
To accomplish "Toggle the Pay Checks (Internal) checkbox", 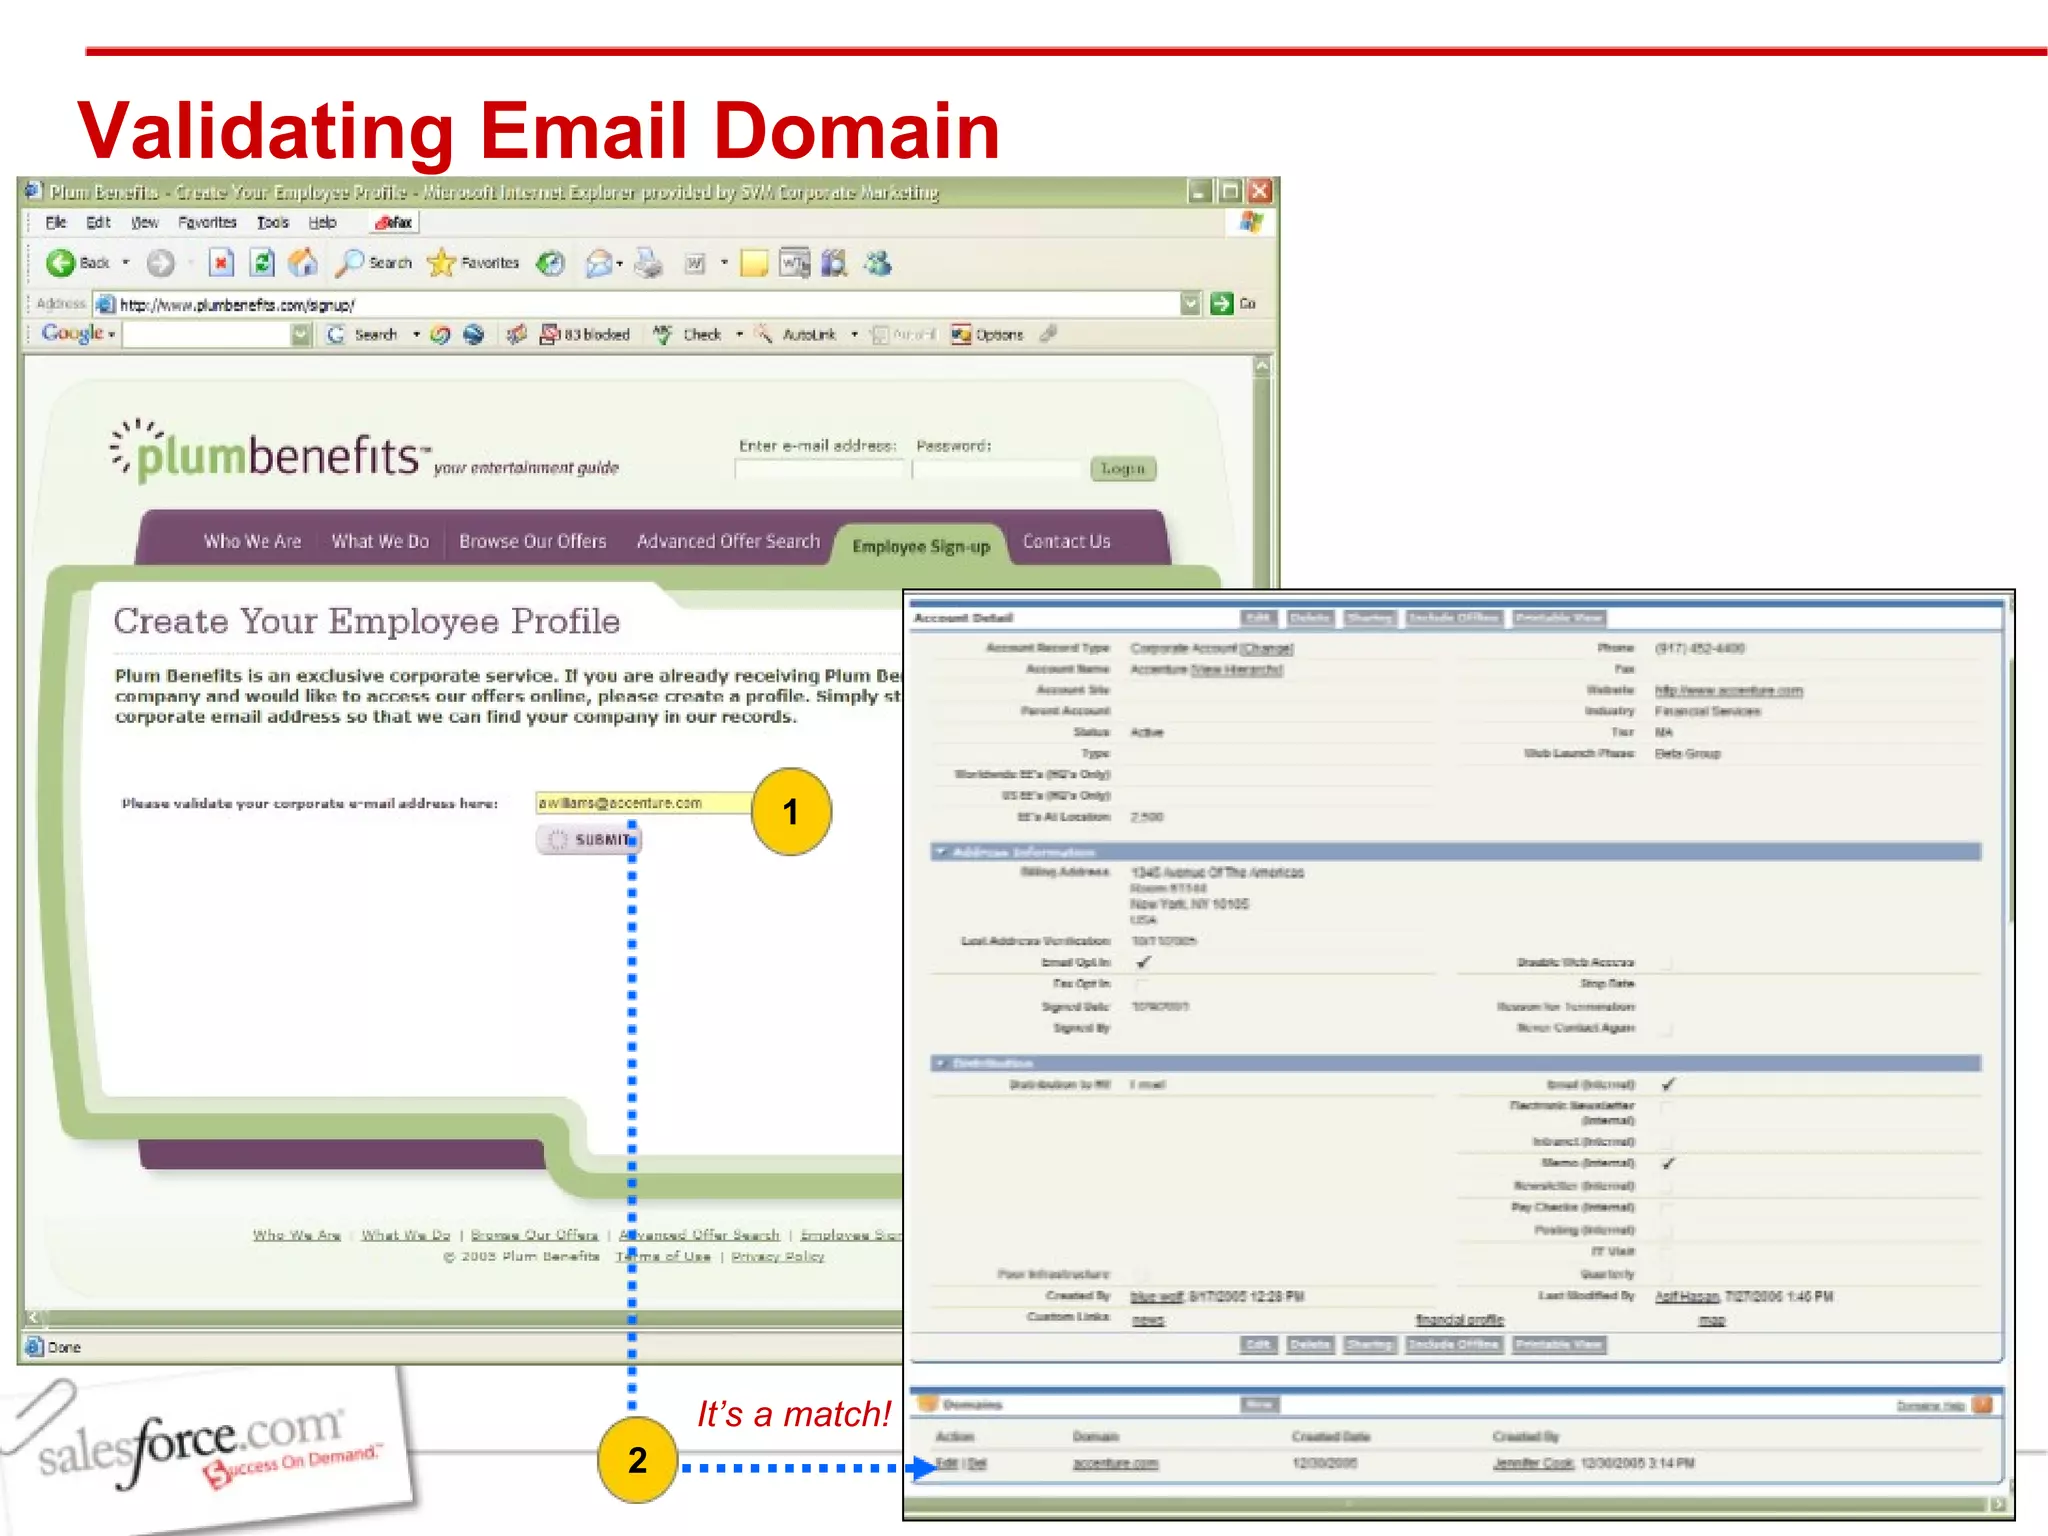I will coord(1666,1208).
